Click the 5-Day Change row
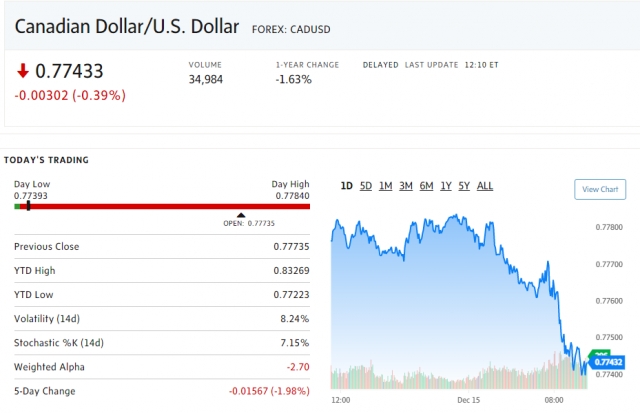The width and height of the screenshot is (640, 413). click(x=162, y=390)
